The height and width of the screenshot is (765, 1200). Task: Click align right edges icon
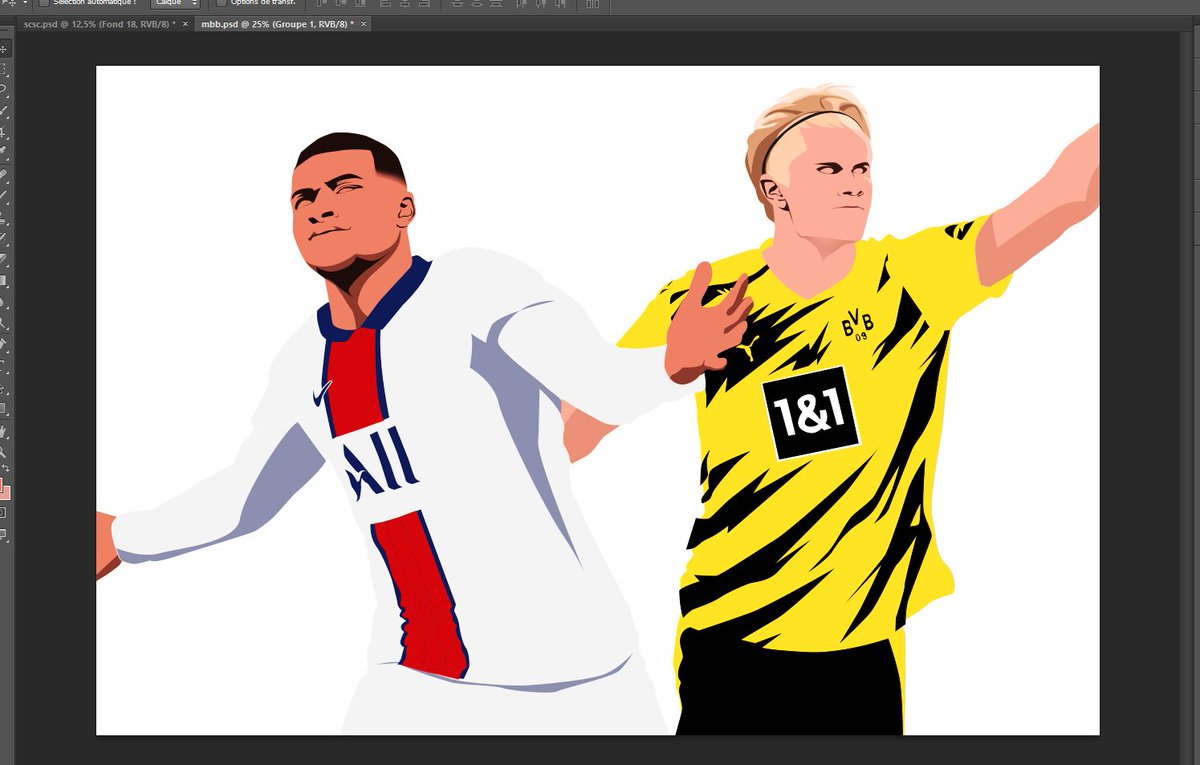point(424,3)
